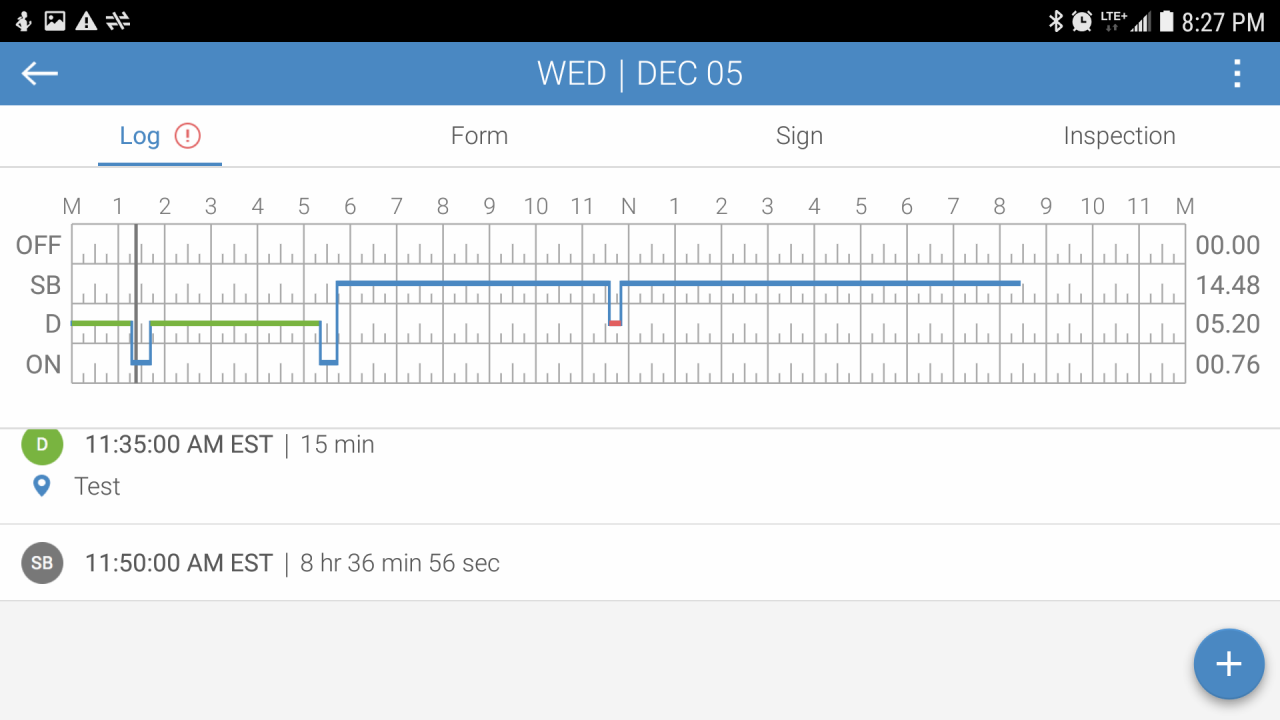
Task: Tap the red violation segment on graph
Action: [x=615, y=323]
